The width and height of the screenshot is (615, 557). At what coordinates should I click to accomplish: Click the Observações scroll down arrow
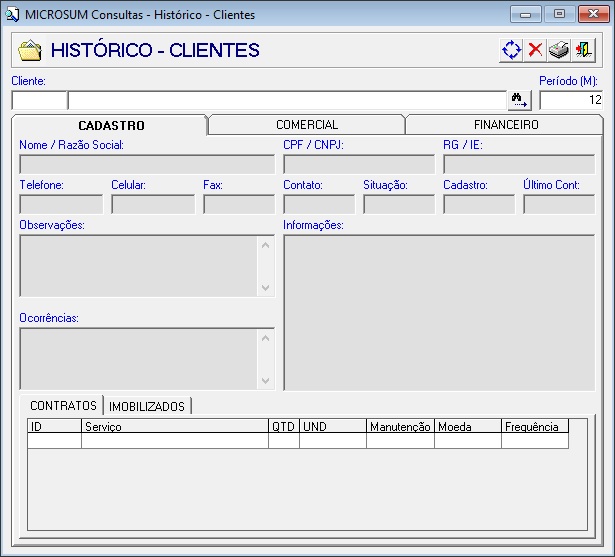click(265, 288)
